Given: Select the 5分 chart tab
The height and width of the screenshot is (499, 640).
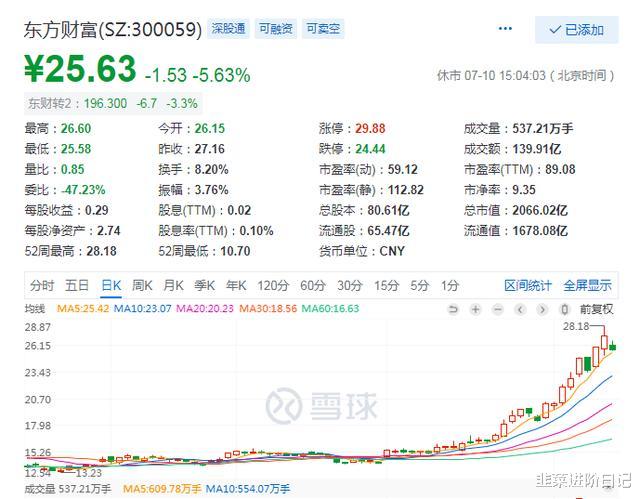Looking at the screenshot, I should tap(420, 285).
